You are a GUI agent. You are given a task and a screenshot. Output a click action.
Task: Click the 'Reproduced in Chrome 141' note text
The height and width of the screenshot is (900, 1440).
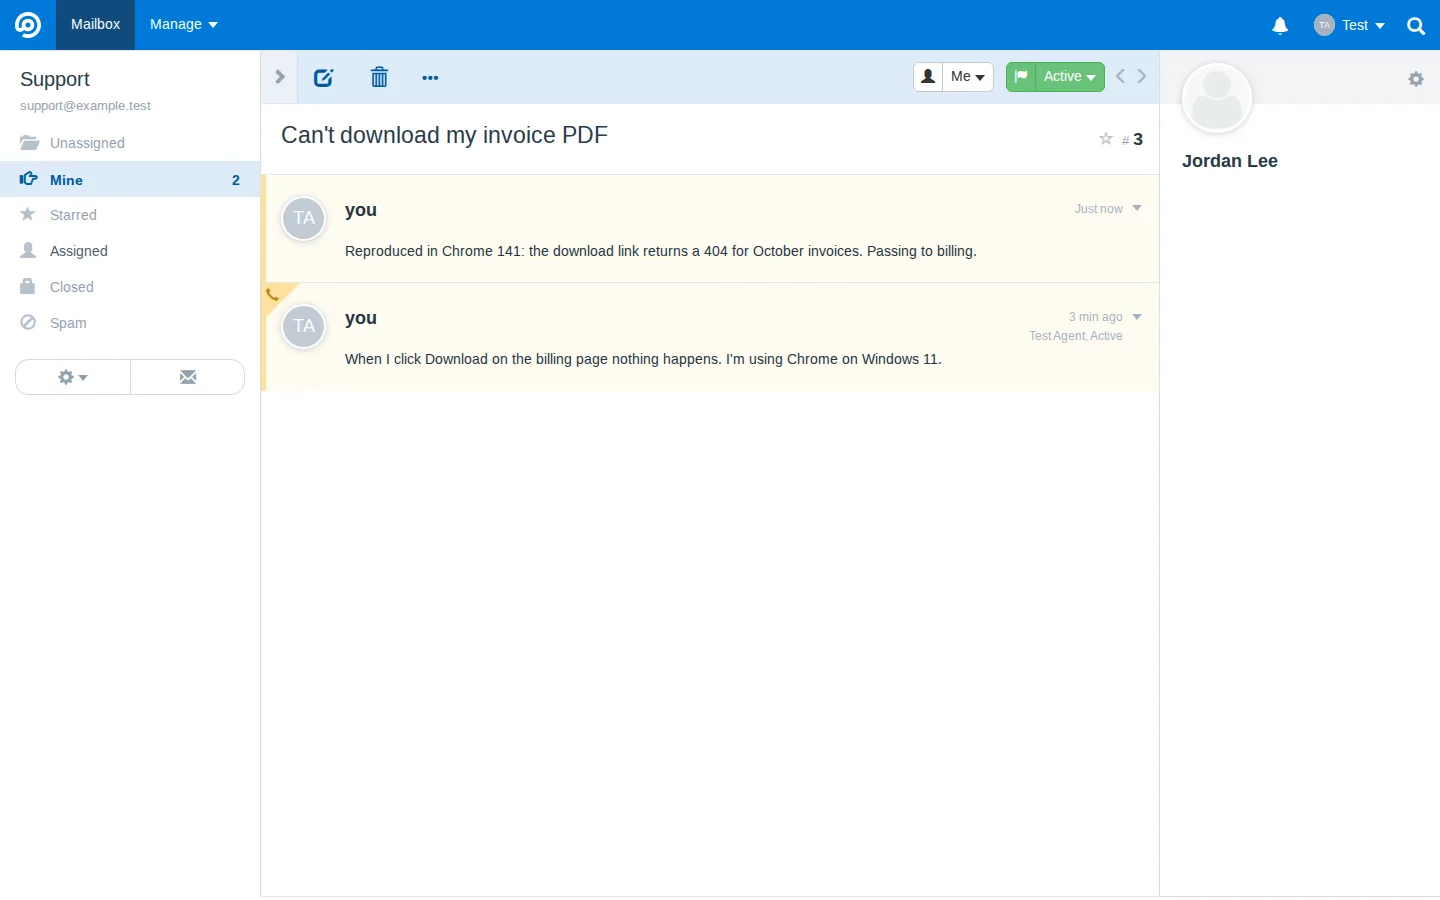click(661, 251)
